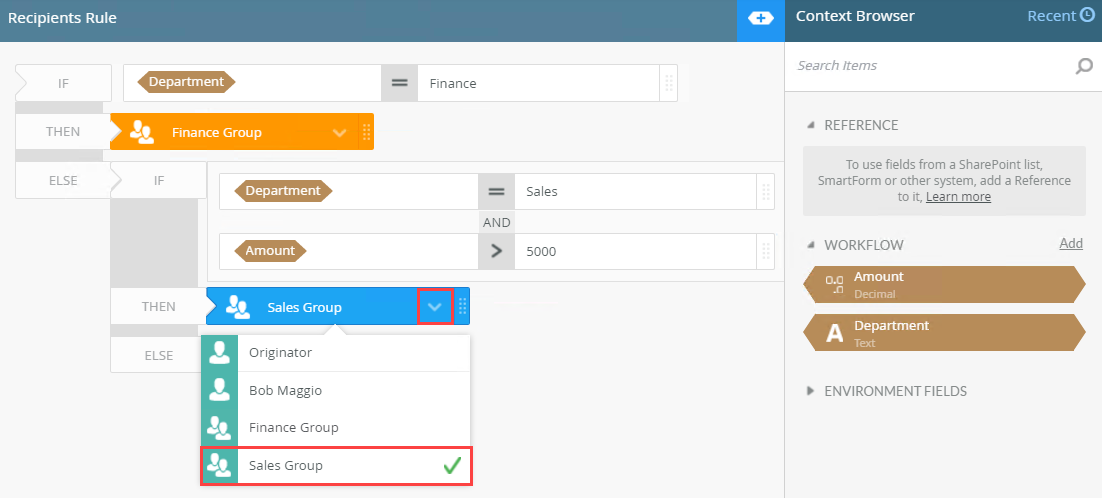The height and width of the screenshot is (498, 1102).
Task: Click the Sales value field
Action: (636, 191)
